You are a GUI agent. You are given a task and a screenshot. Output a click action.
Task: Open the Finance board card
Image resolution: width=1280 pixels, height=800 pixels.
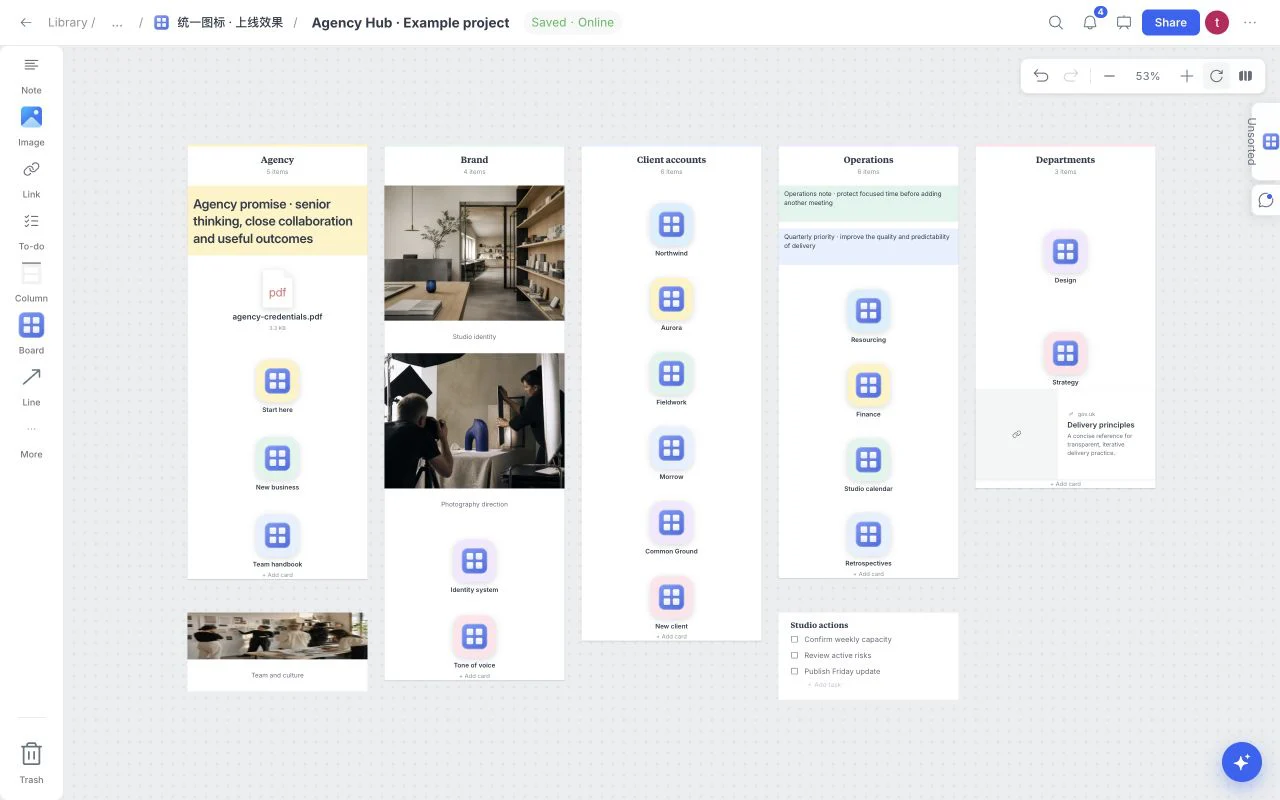click(868, 390)
